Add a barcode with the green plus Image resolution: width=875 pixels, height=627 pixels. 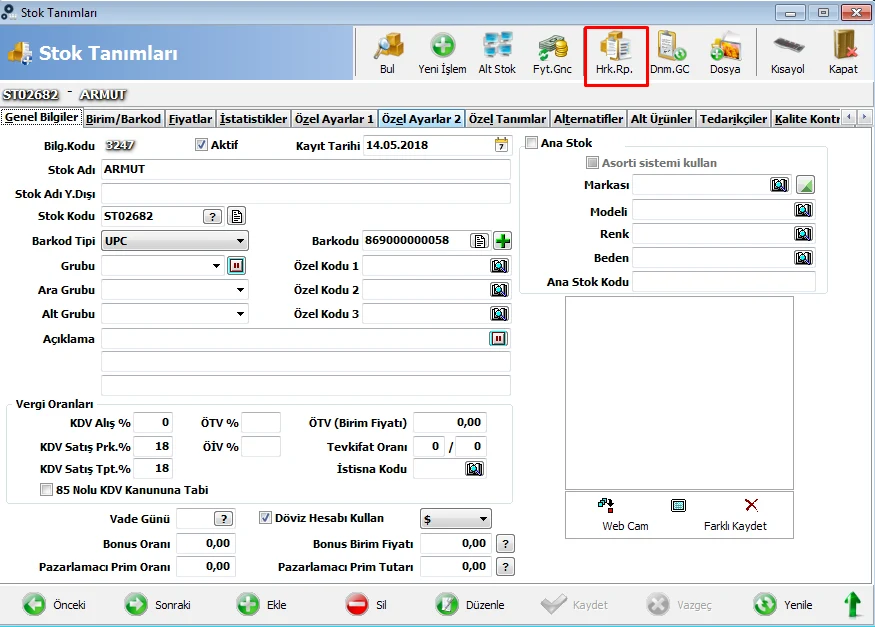click(503, 241)
